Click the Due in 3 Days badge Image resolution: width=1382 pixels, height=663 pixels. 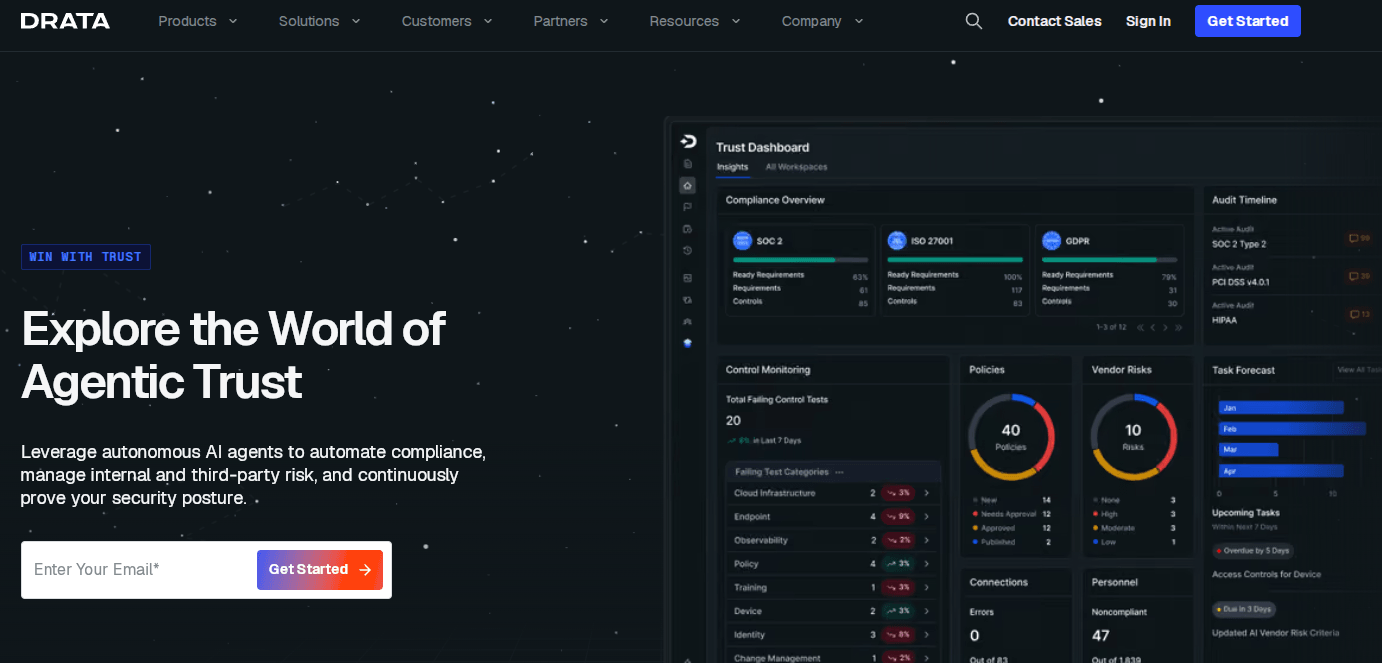(1244, 609)
